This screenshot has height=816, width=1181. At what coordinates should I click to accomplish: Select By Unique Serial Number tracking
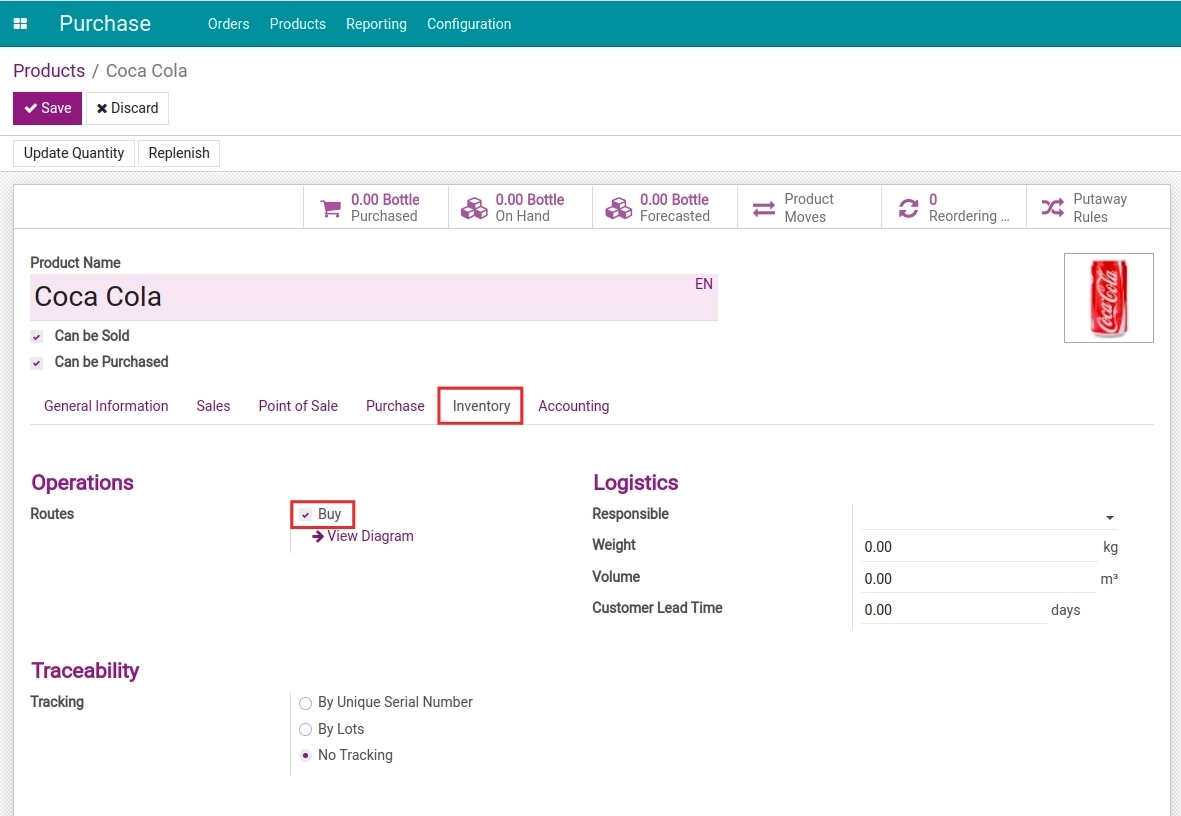point(306,703)
